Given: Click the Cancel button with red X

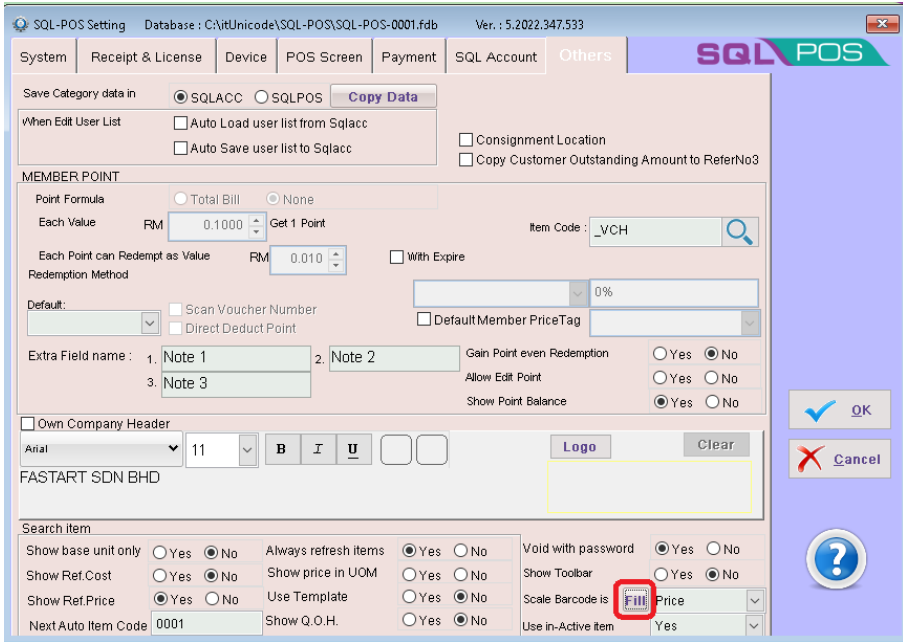Looking at the screenshot, I should 840,460.
